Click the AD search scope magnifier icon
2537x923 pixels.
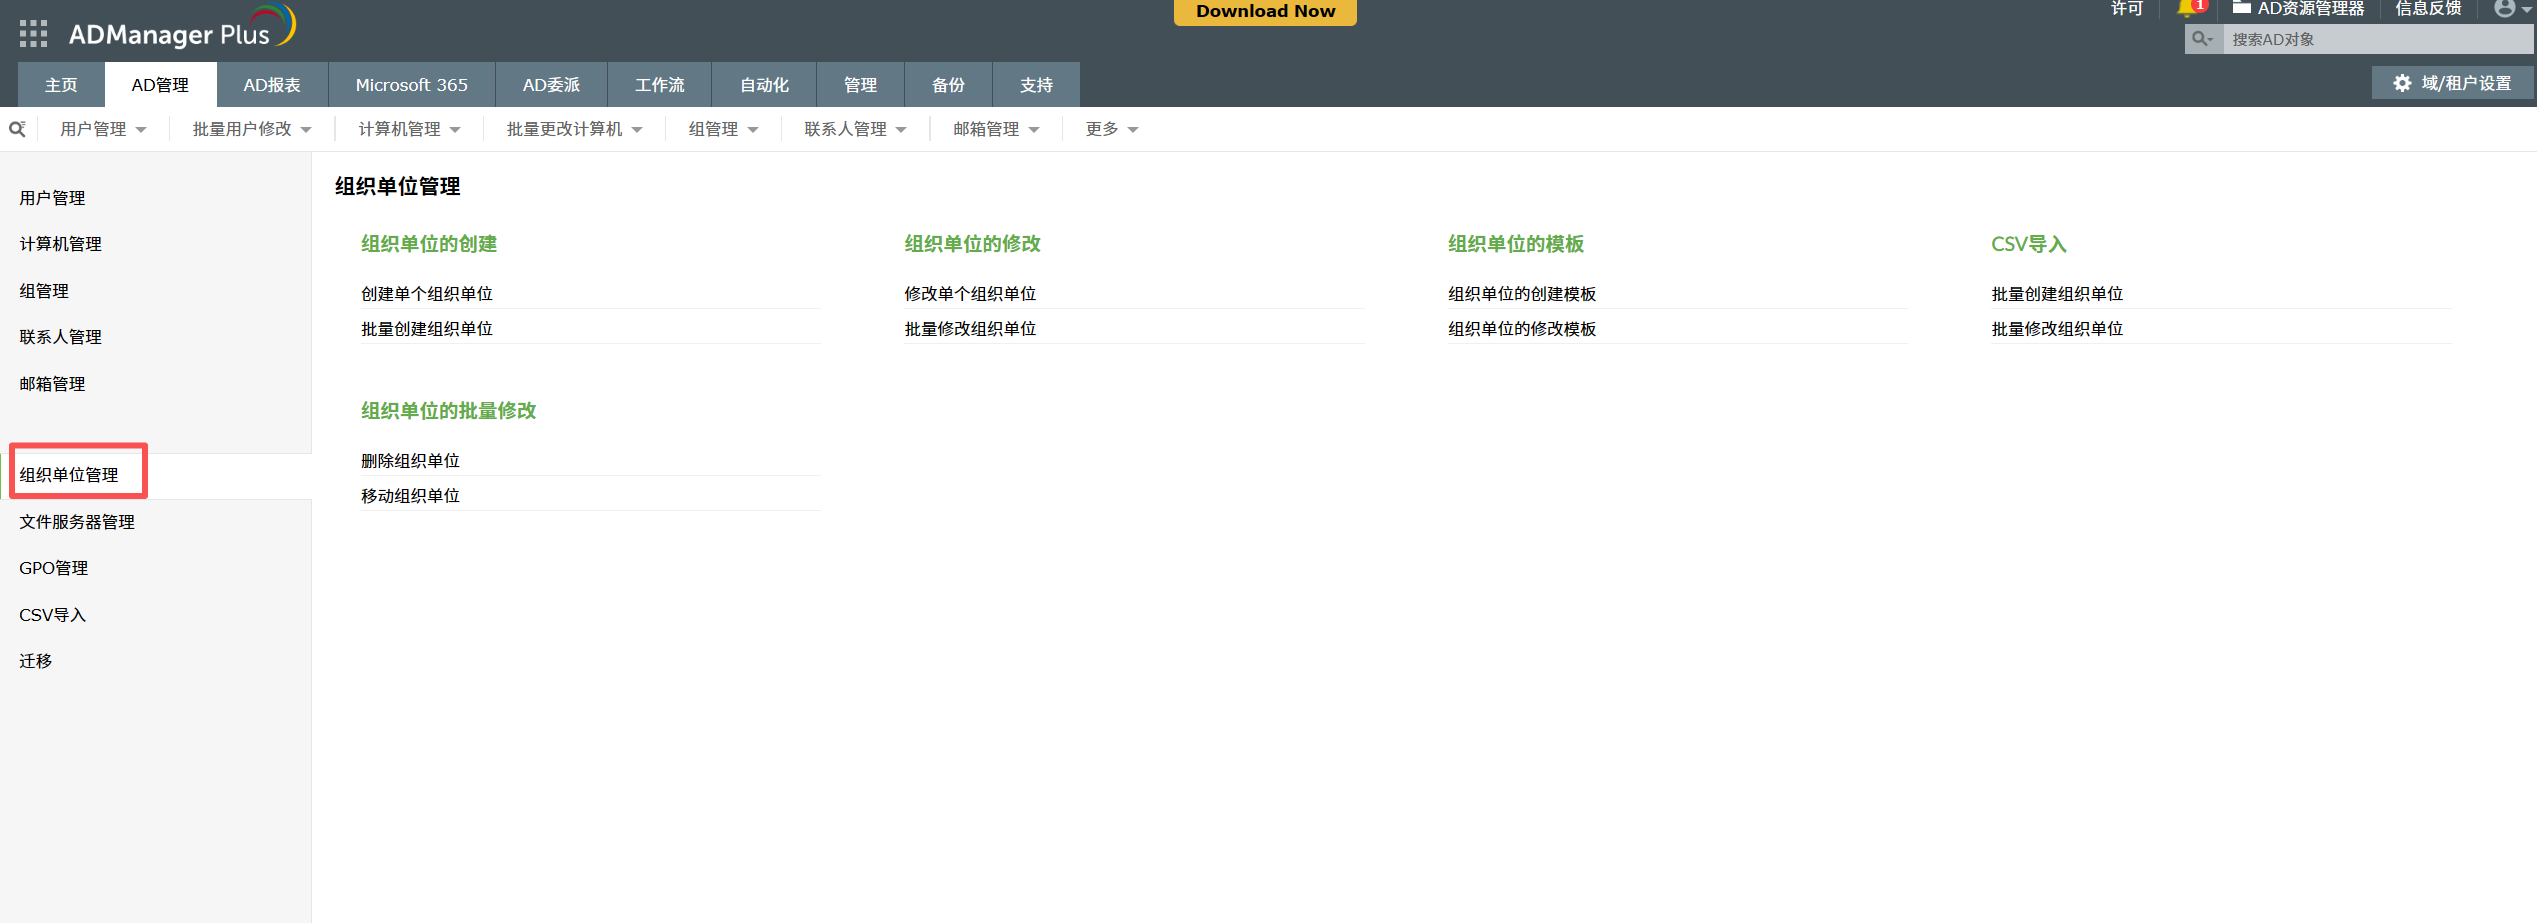pyautogui.click(x=2202, y=39)
